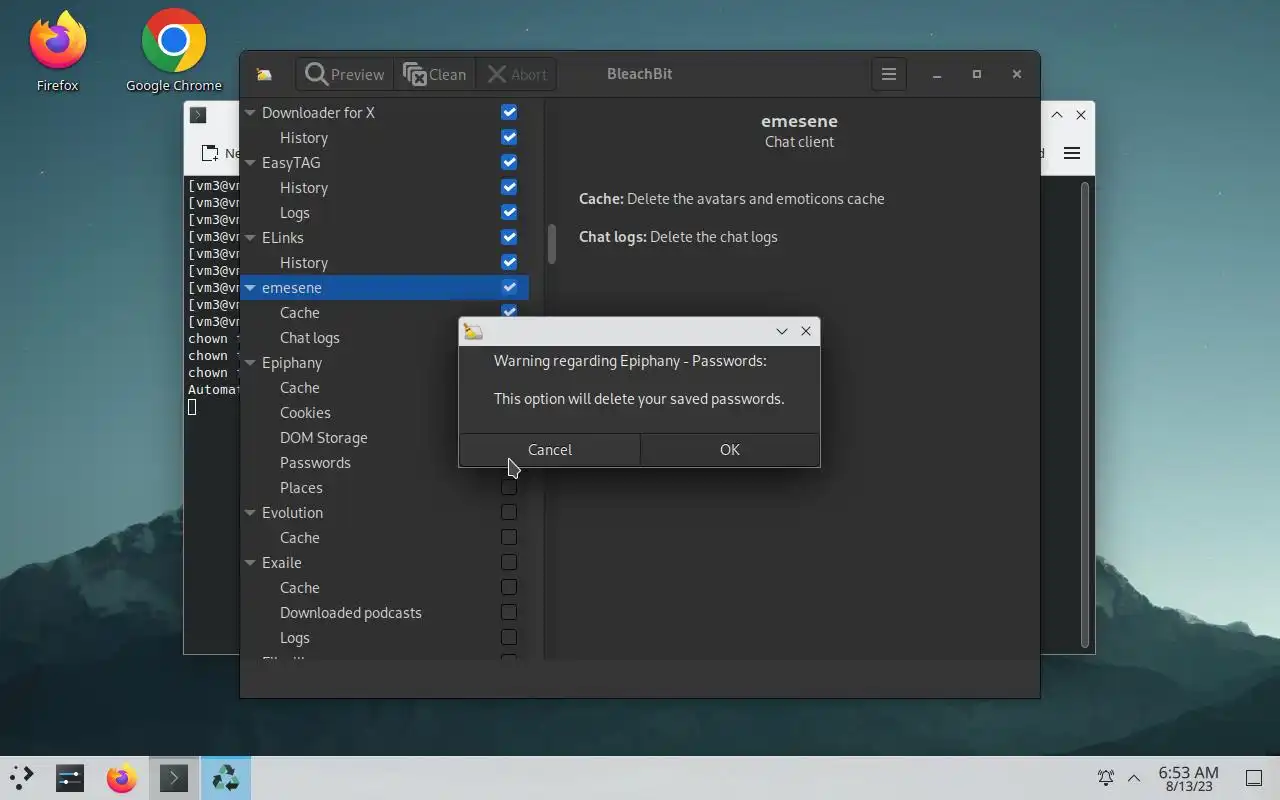The height and width of the screenshot is (800, 1280).
Task: Select Epiphany Passwords item
Action: point(315,462)
